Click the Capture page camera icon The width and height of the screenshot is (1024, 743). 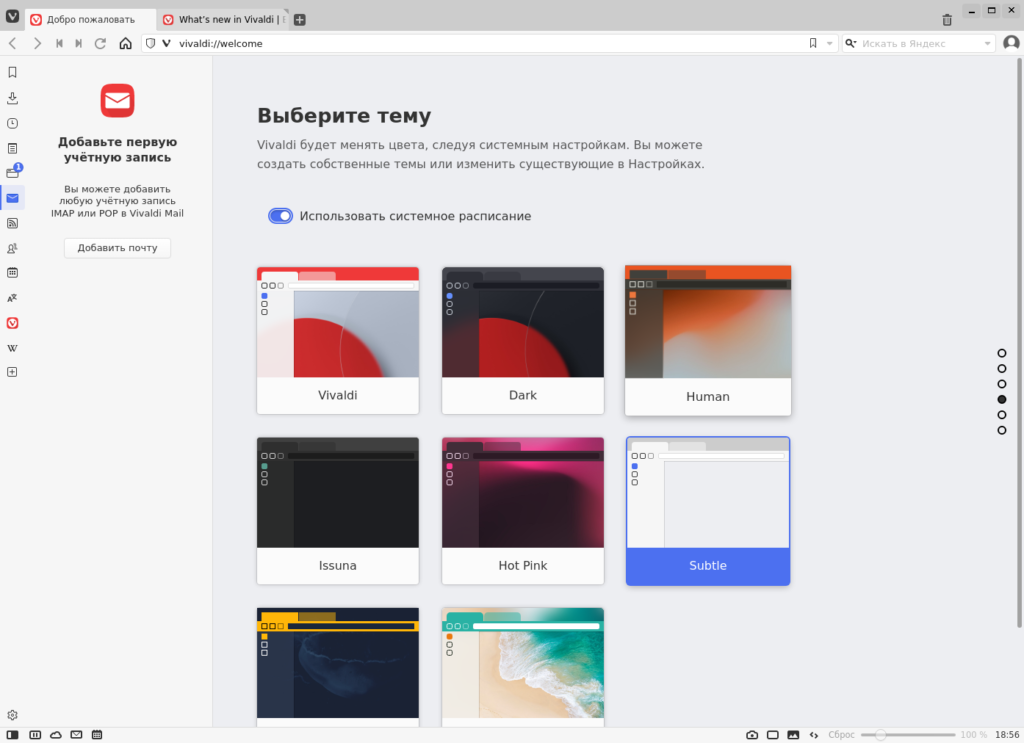coord(752,735)
